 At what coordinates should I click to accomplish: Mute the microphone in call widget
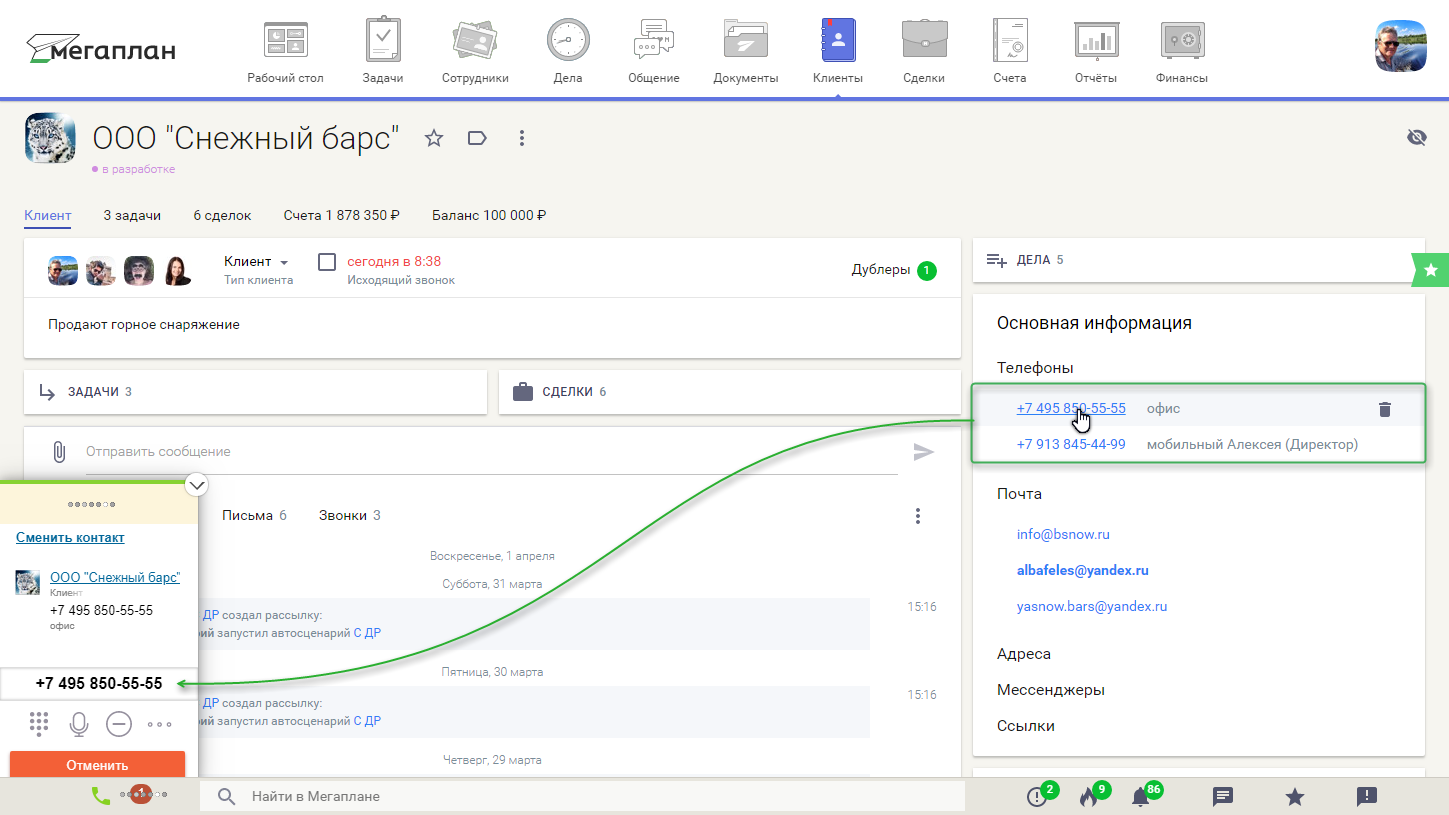click(79, 723)
